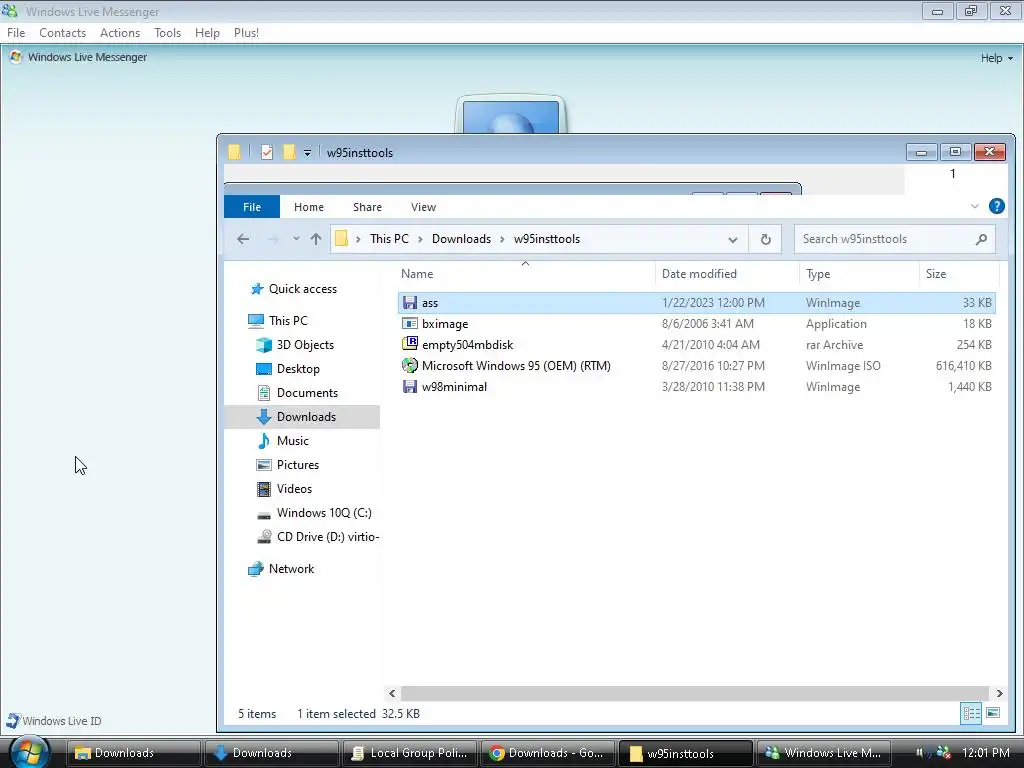Click Windows Live ID link
The image size is (1024, 768).
[61, 721]
